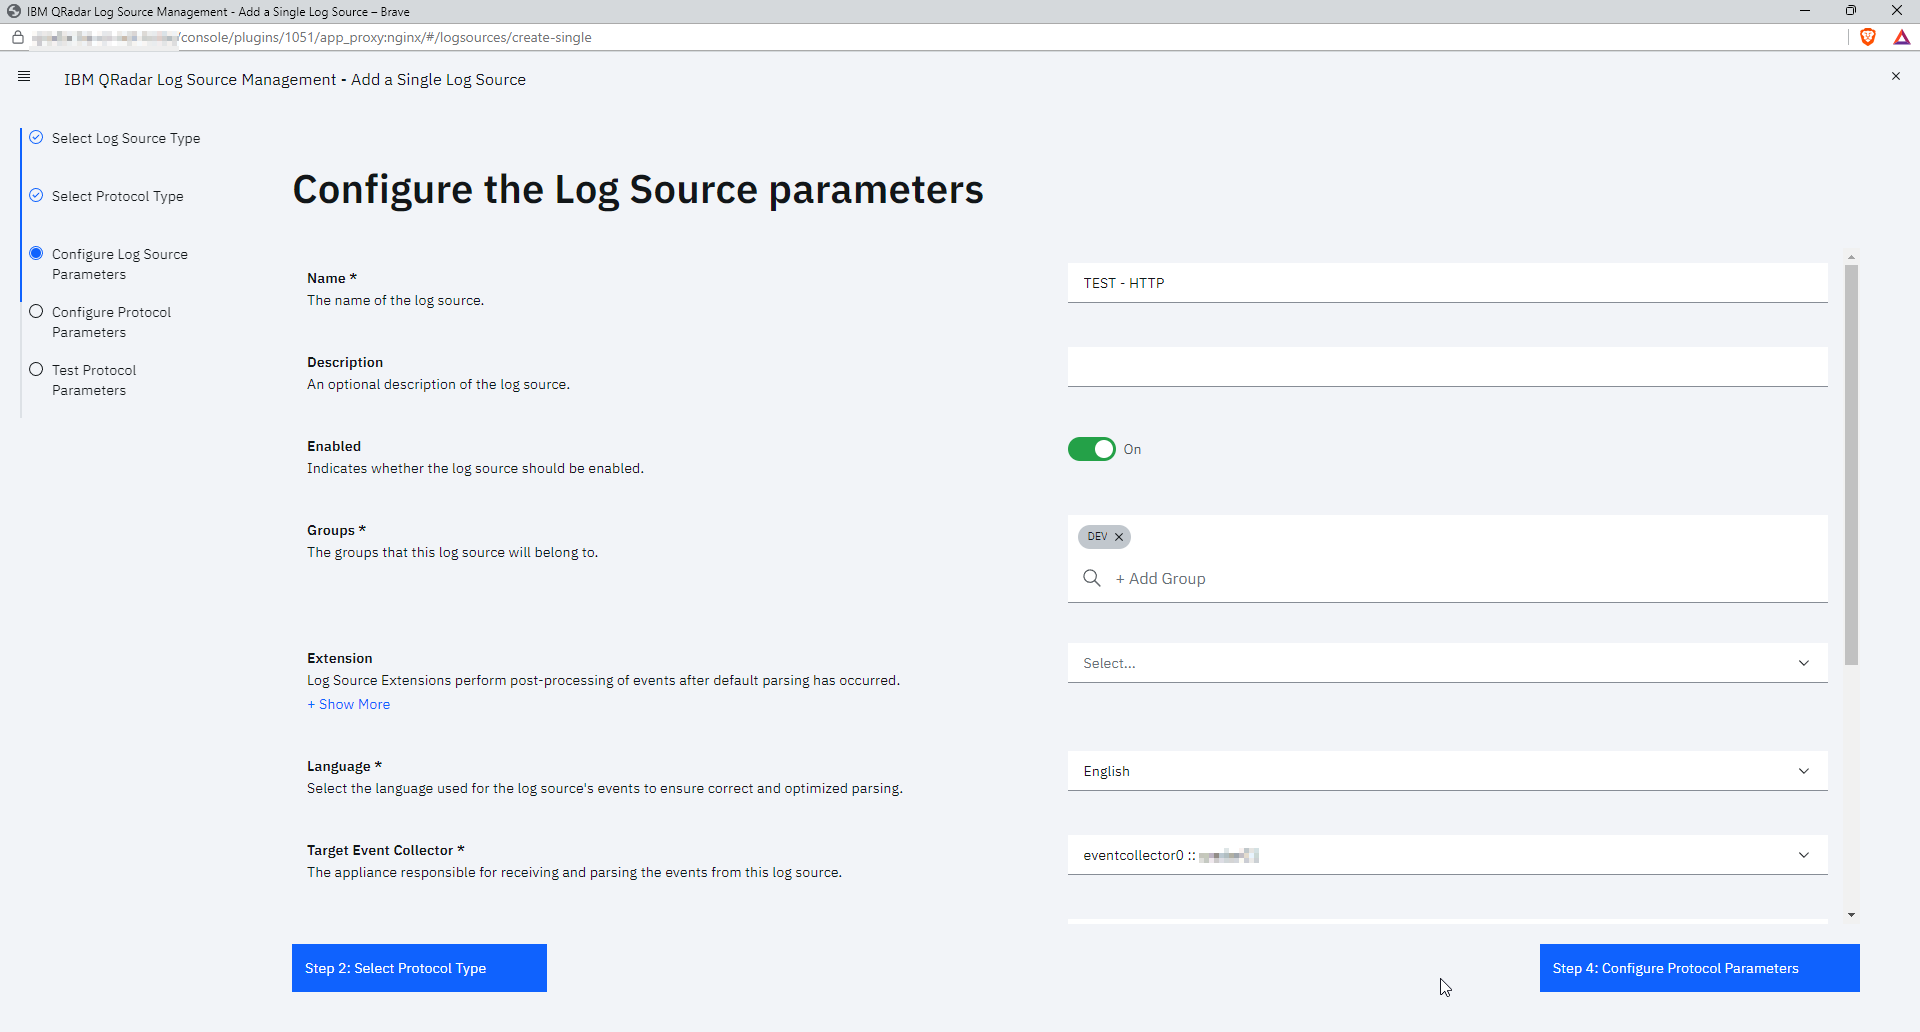Image resolution: width=1920 pixels, height=1032 pixels.
Task: Click the Name input field
Action: 1447,283
